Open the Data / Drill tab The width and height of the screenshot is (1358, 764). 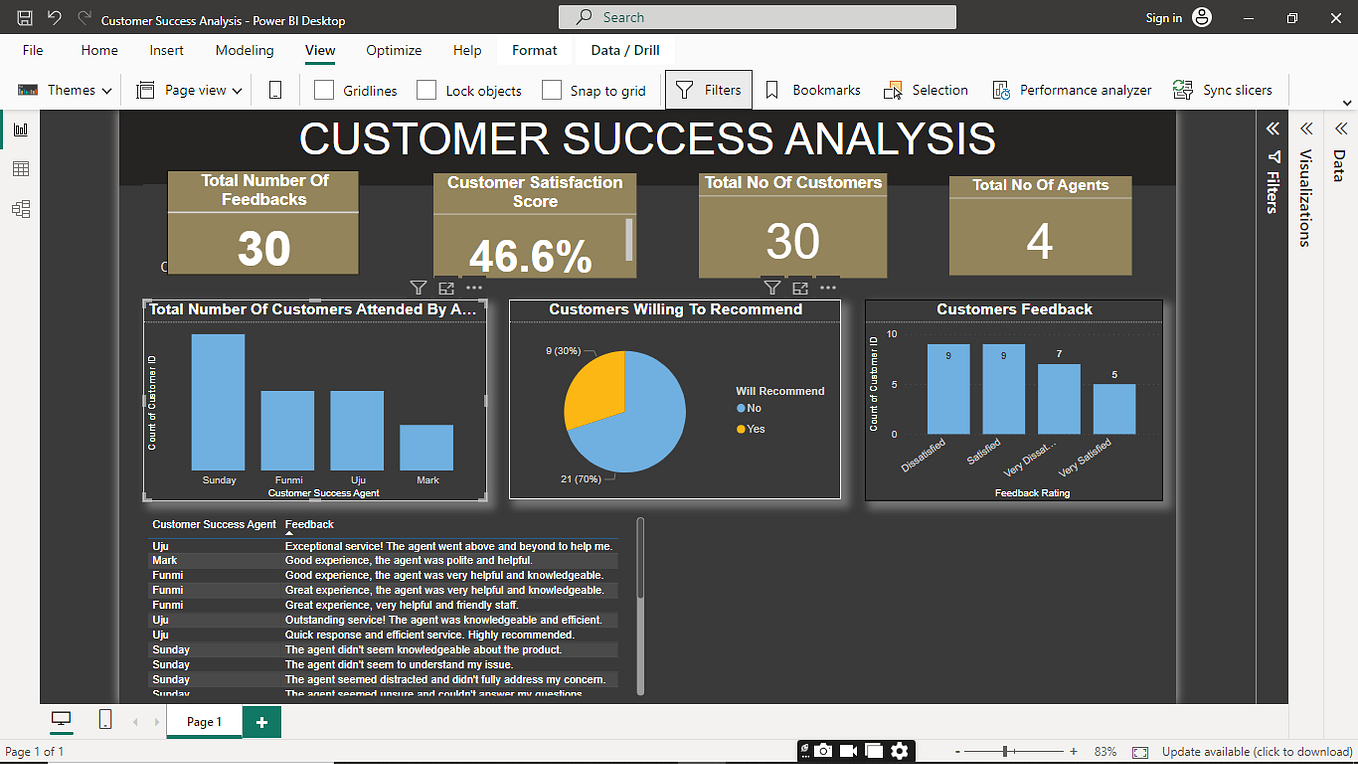tap(625, 50)
